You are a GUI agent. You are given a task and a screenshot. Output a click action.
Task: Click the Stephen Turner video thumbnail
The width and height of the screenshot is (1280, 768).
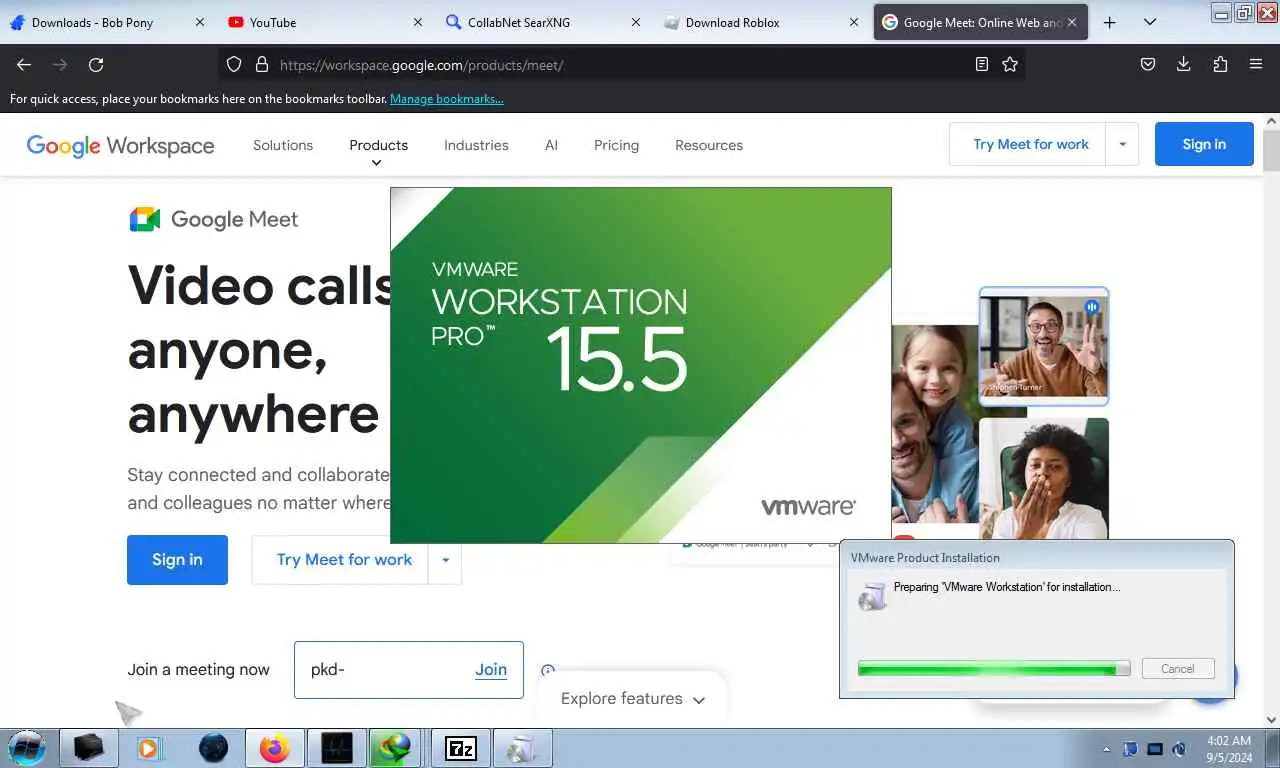[1044, 346]
